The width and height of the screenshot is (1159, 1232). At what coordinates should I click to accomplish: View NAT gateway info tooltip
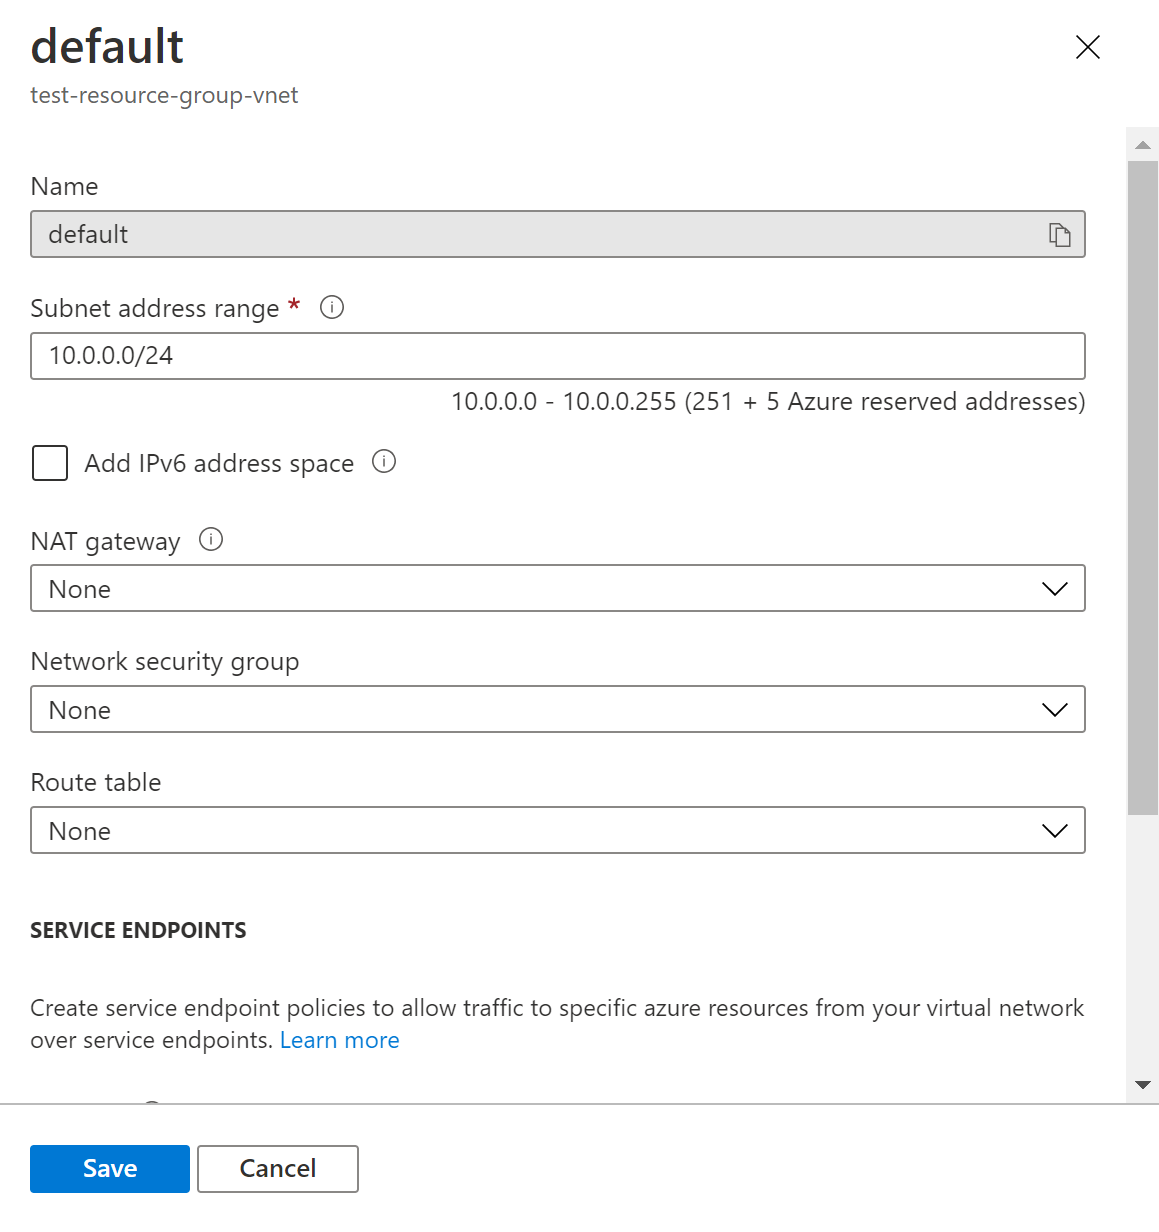pyautogui.click(x=211, y=540)
